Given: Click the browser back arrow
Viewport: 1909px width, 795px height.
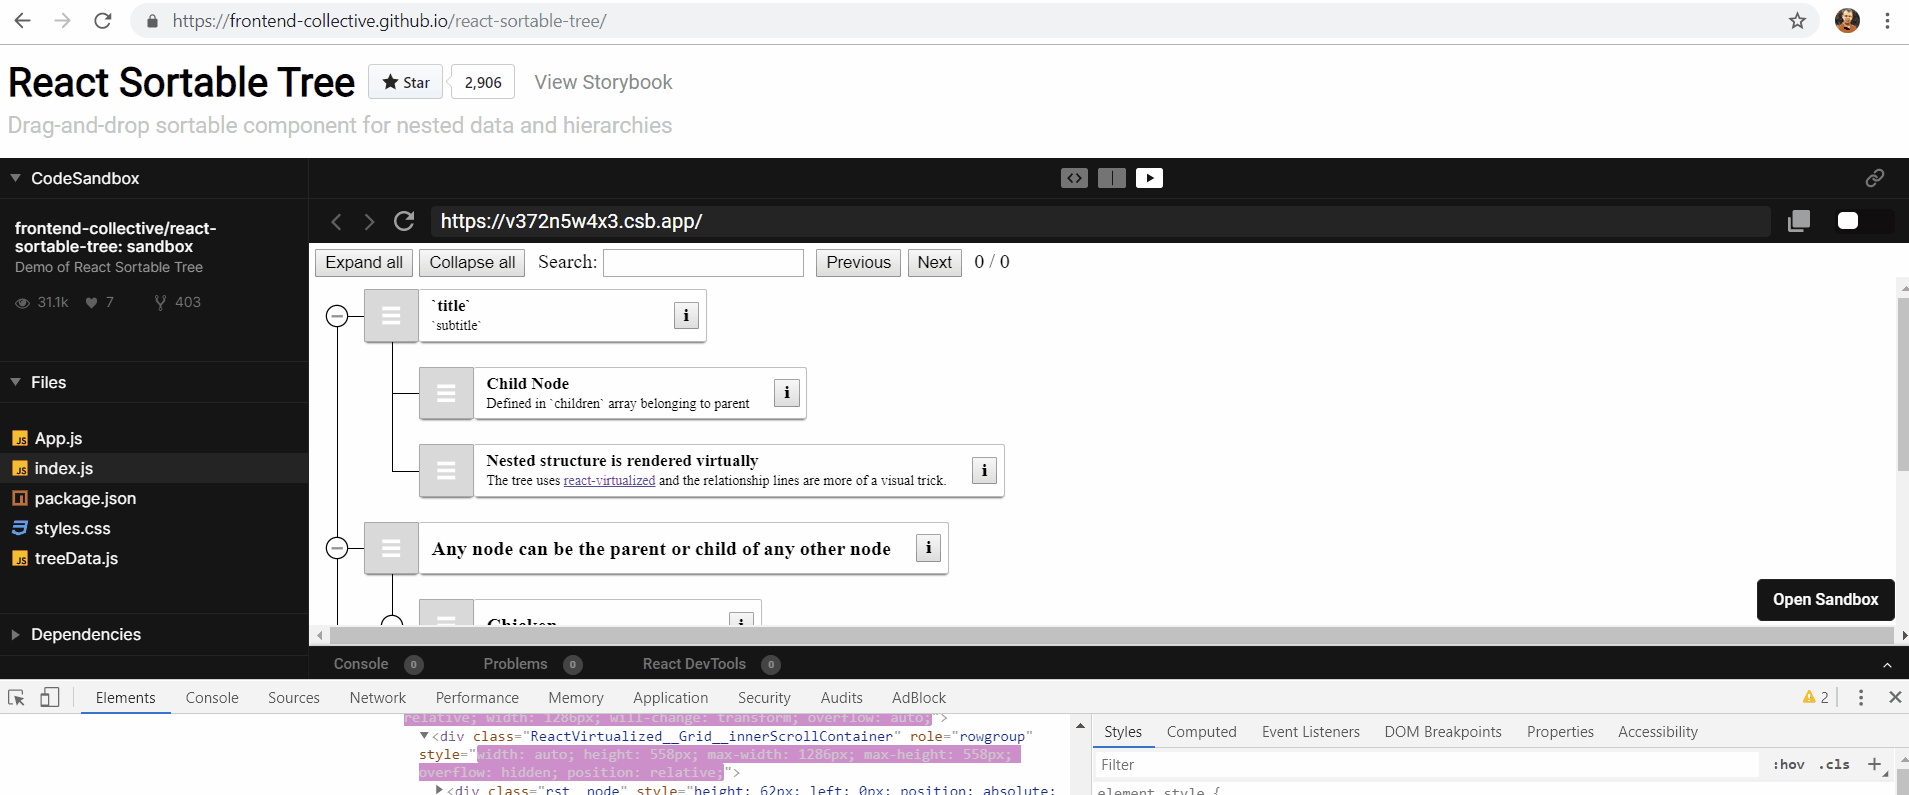Looking at the screenshot, I should tap(22, 20).
